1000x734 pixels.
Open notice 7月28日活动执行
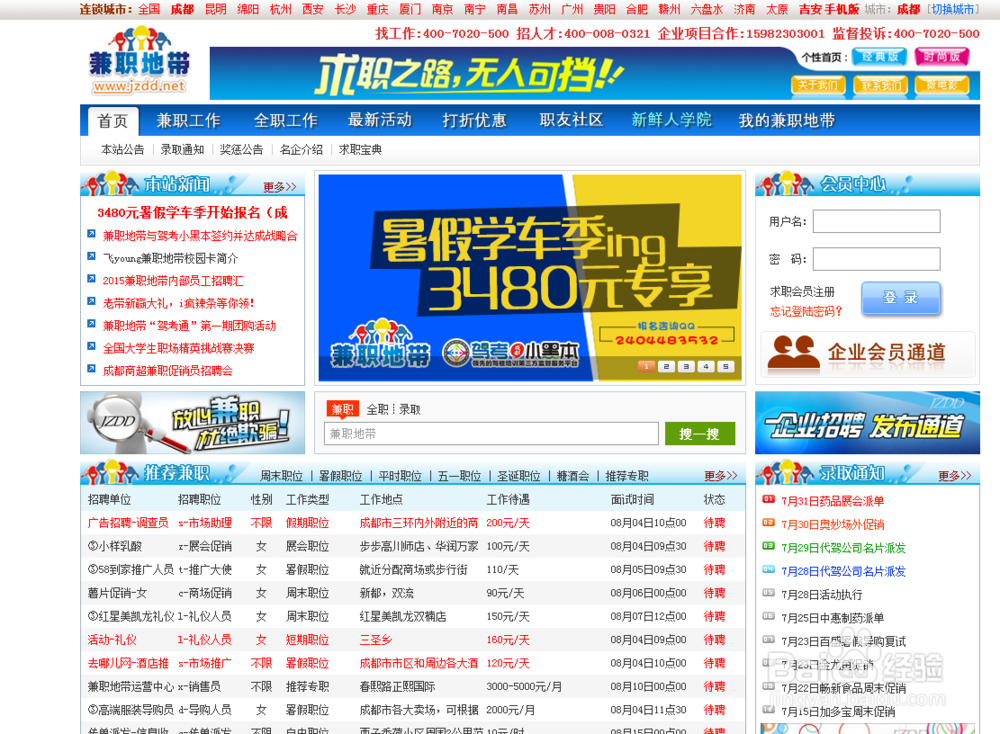pyautogui.click(x=821, y=594)
